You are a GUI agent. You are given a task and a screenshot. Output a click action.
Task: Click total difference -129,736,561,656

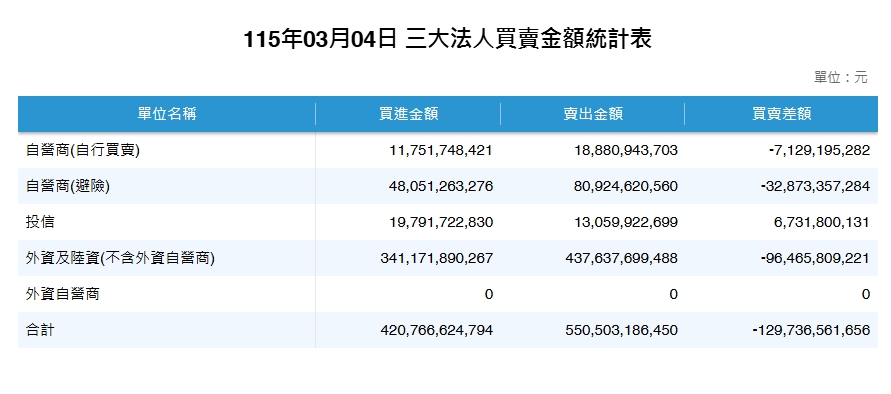[812, 330]
